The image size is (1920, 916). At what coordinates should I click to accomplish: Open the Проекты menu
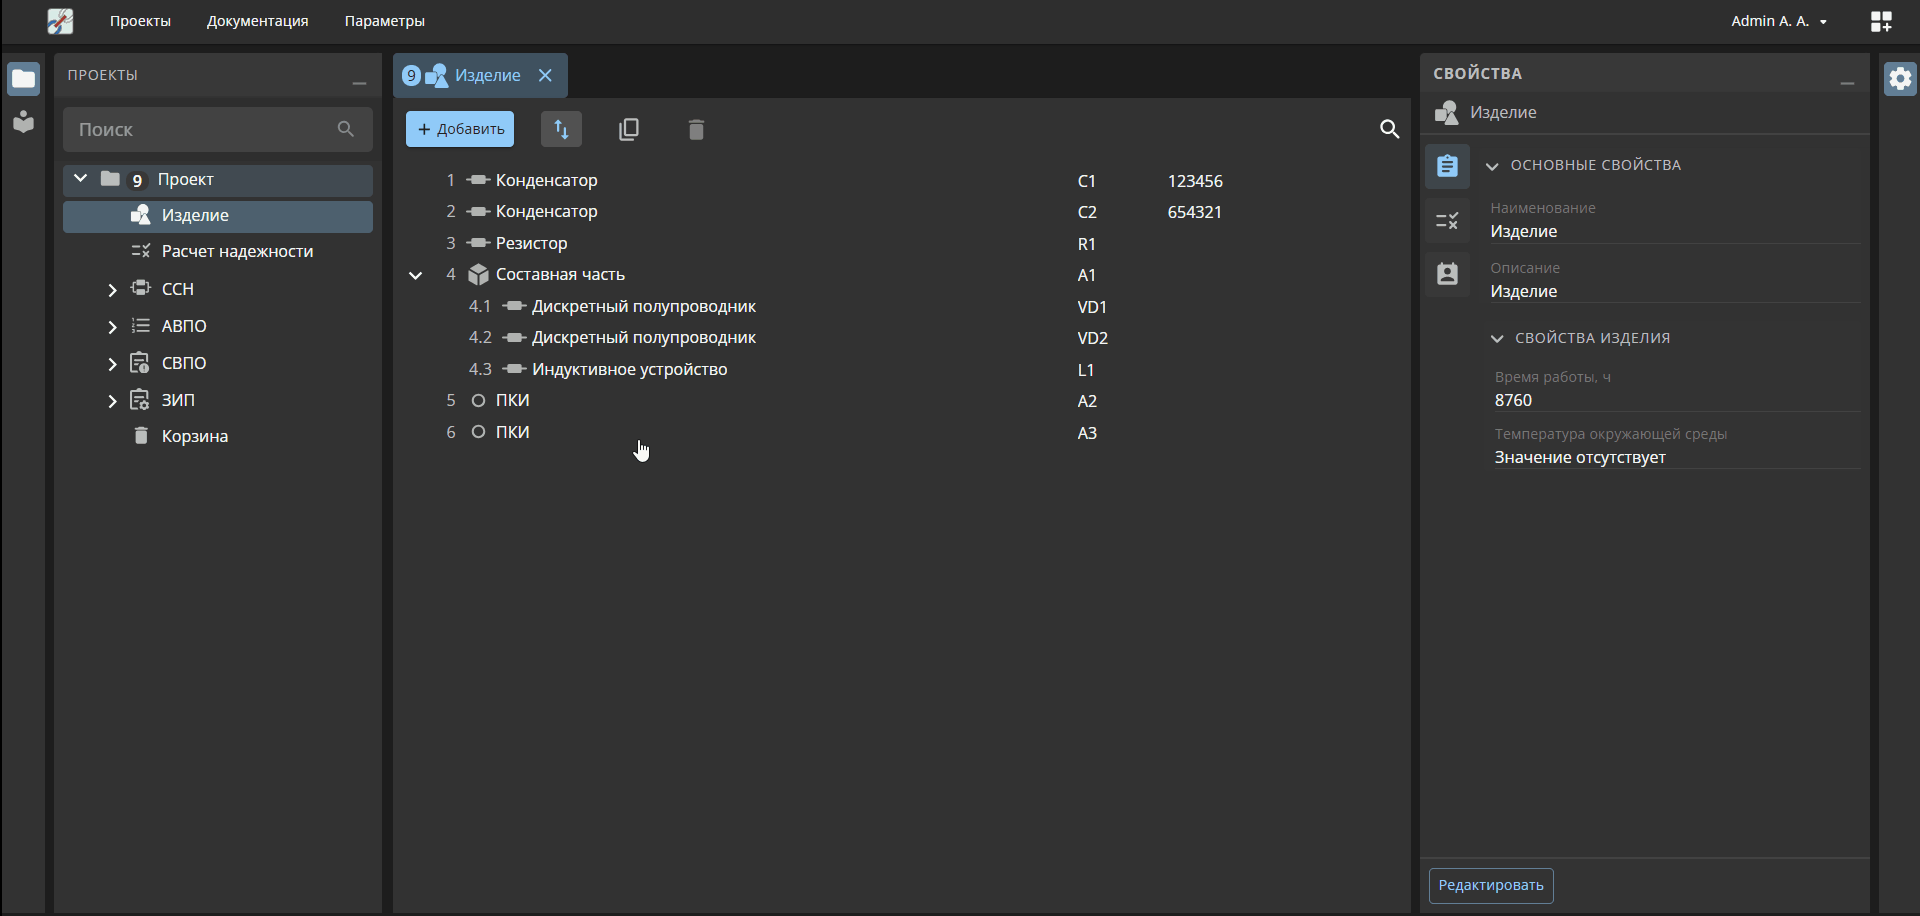[140, 21]
